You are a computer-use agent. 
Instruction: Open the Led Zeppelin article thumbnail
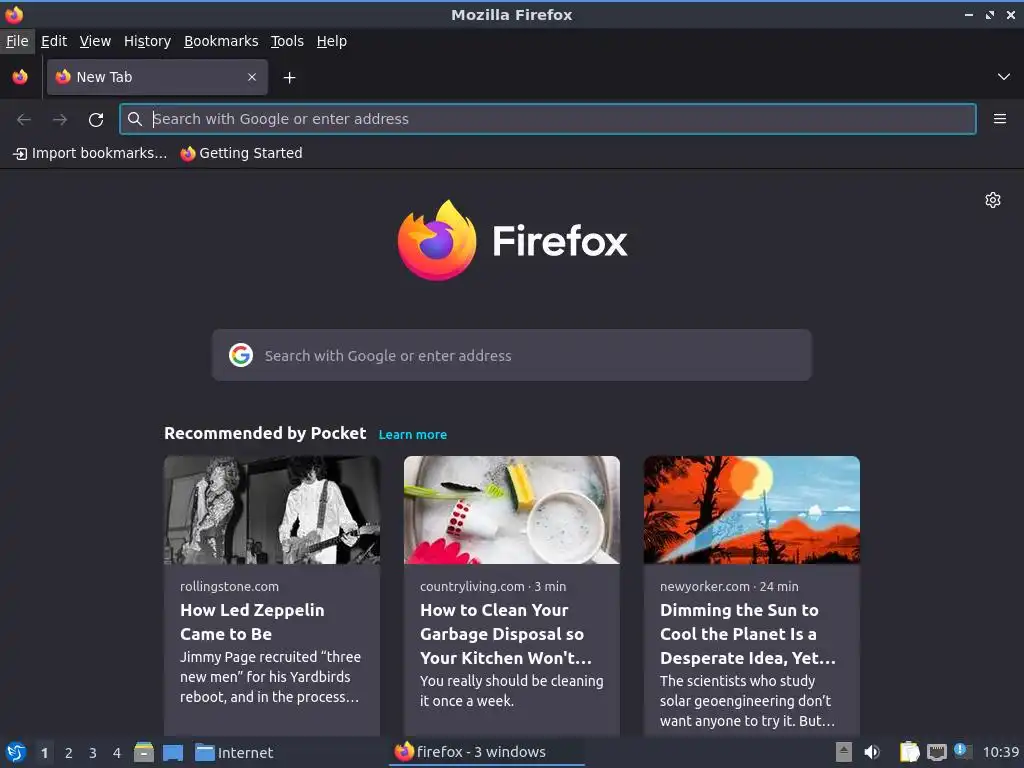pos(272,510)
